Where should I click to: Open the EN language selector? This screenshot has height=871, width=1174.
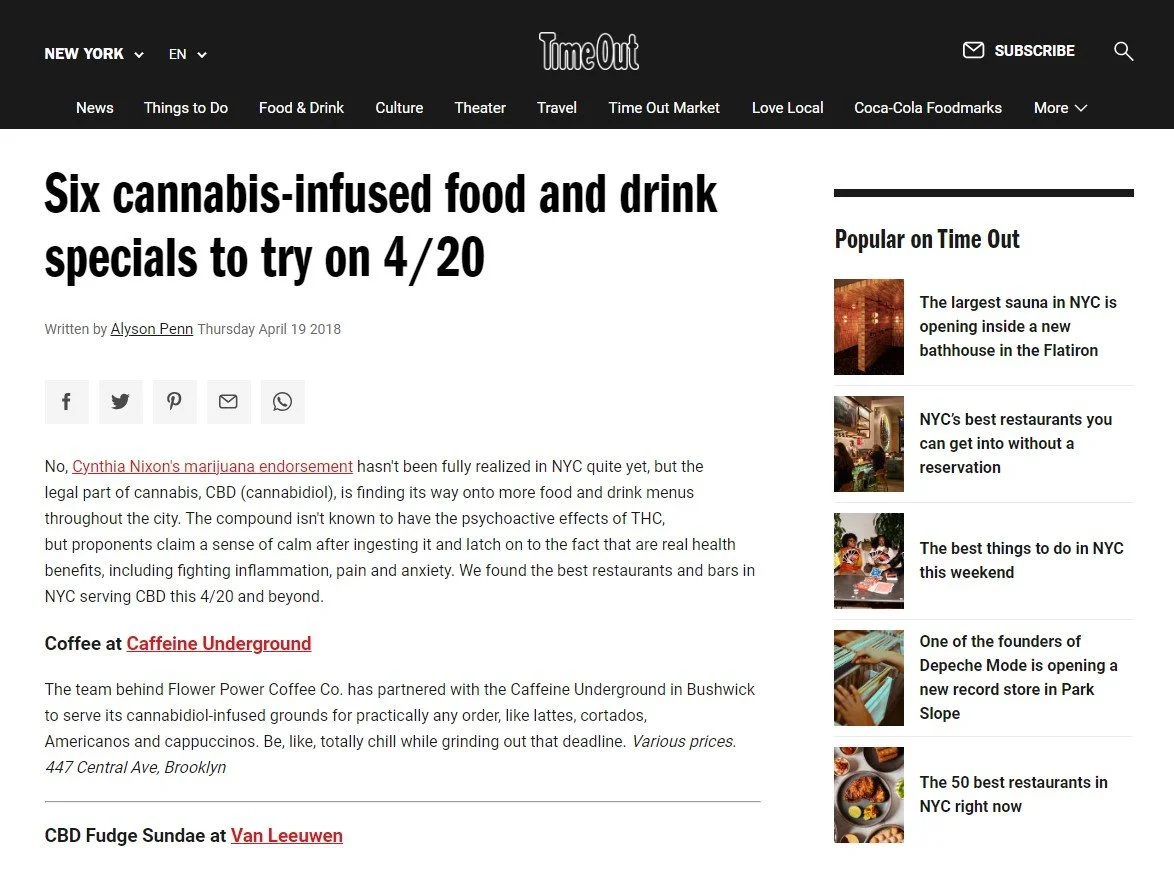[x=187, y=54]
